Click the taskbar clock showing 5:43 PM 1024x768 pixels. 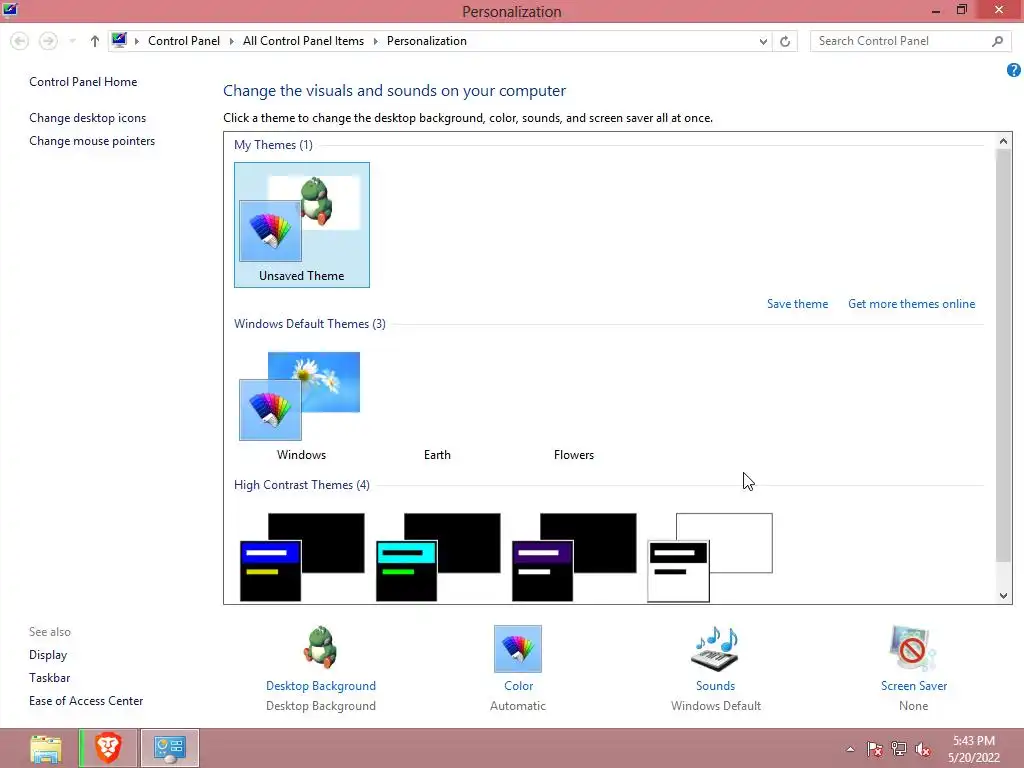[974, 748]
